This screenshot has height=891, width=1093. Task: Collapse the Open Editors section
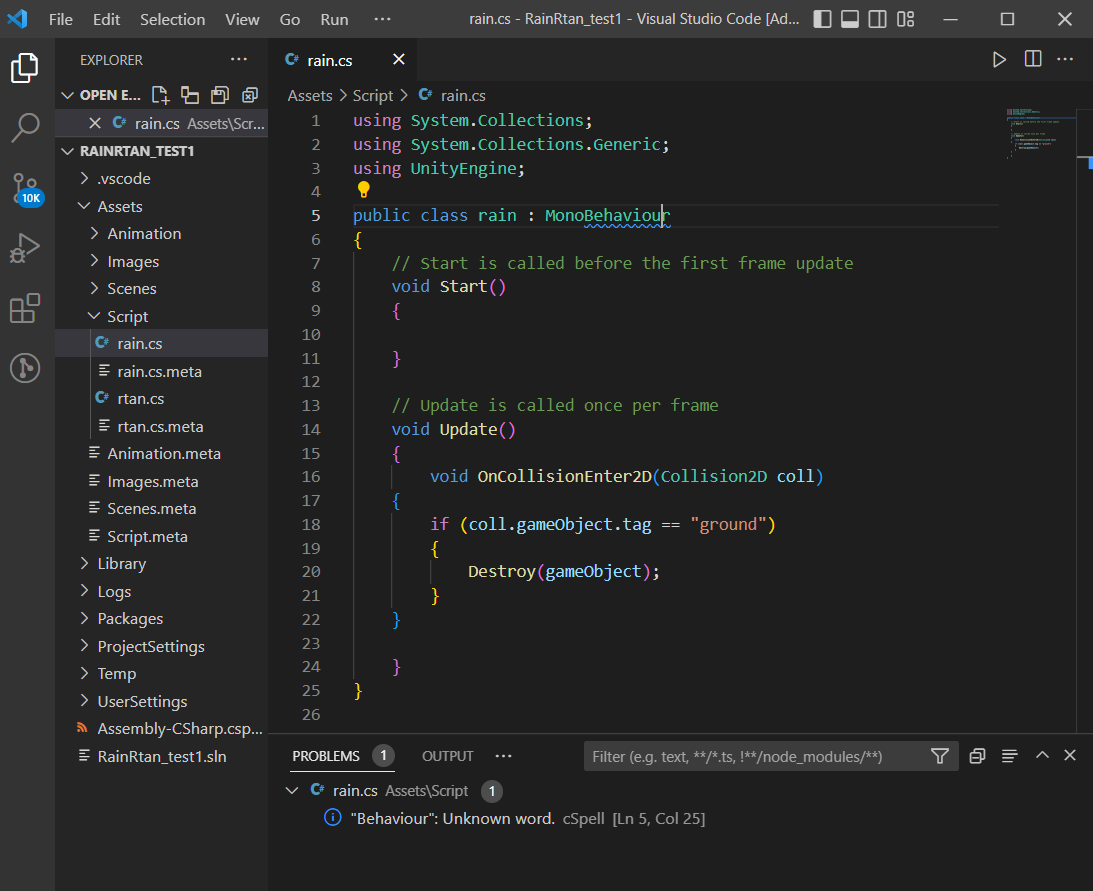coord(68,96)
